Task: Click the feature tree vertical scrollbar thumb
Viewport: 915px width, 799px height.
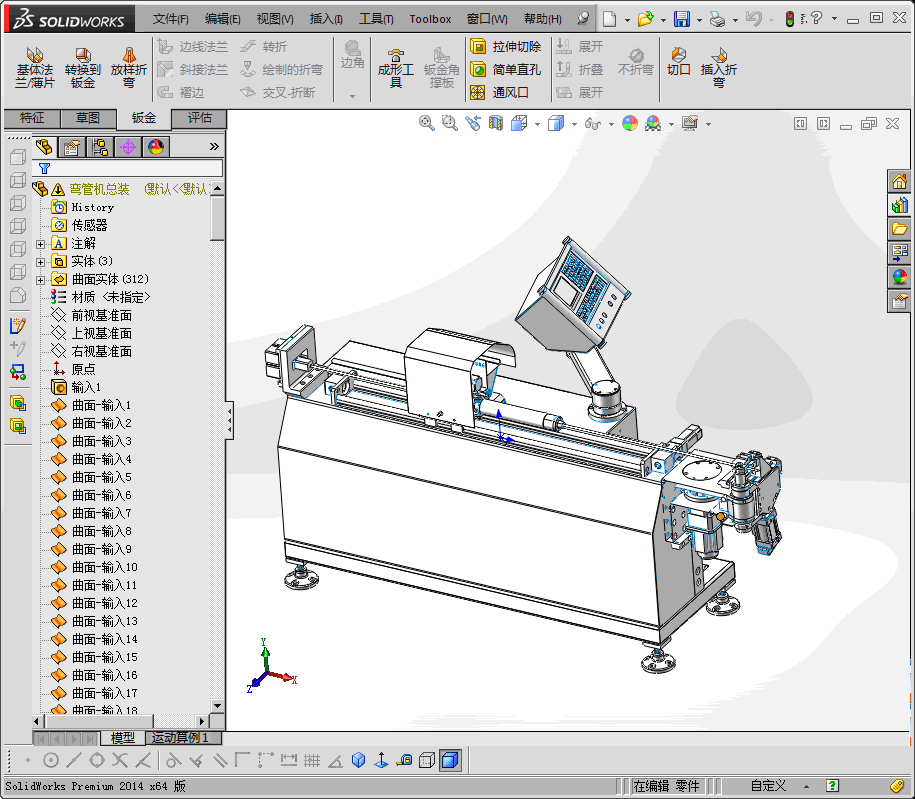Action: (217, 218)
